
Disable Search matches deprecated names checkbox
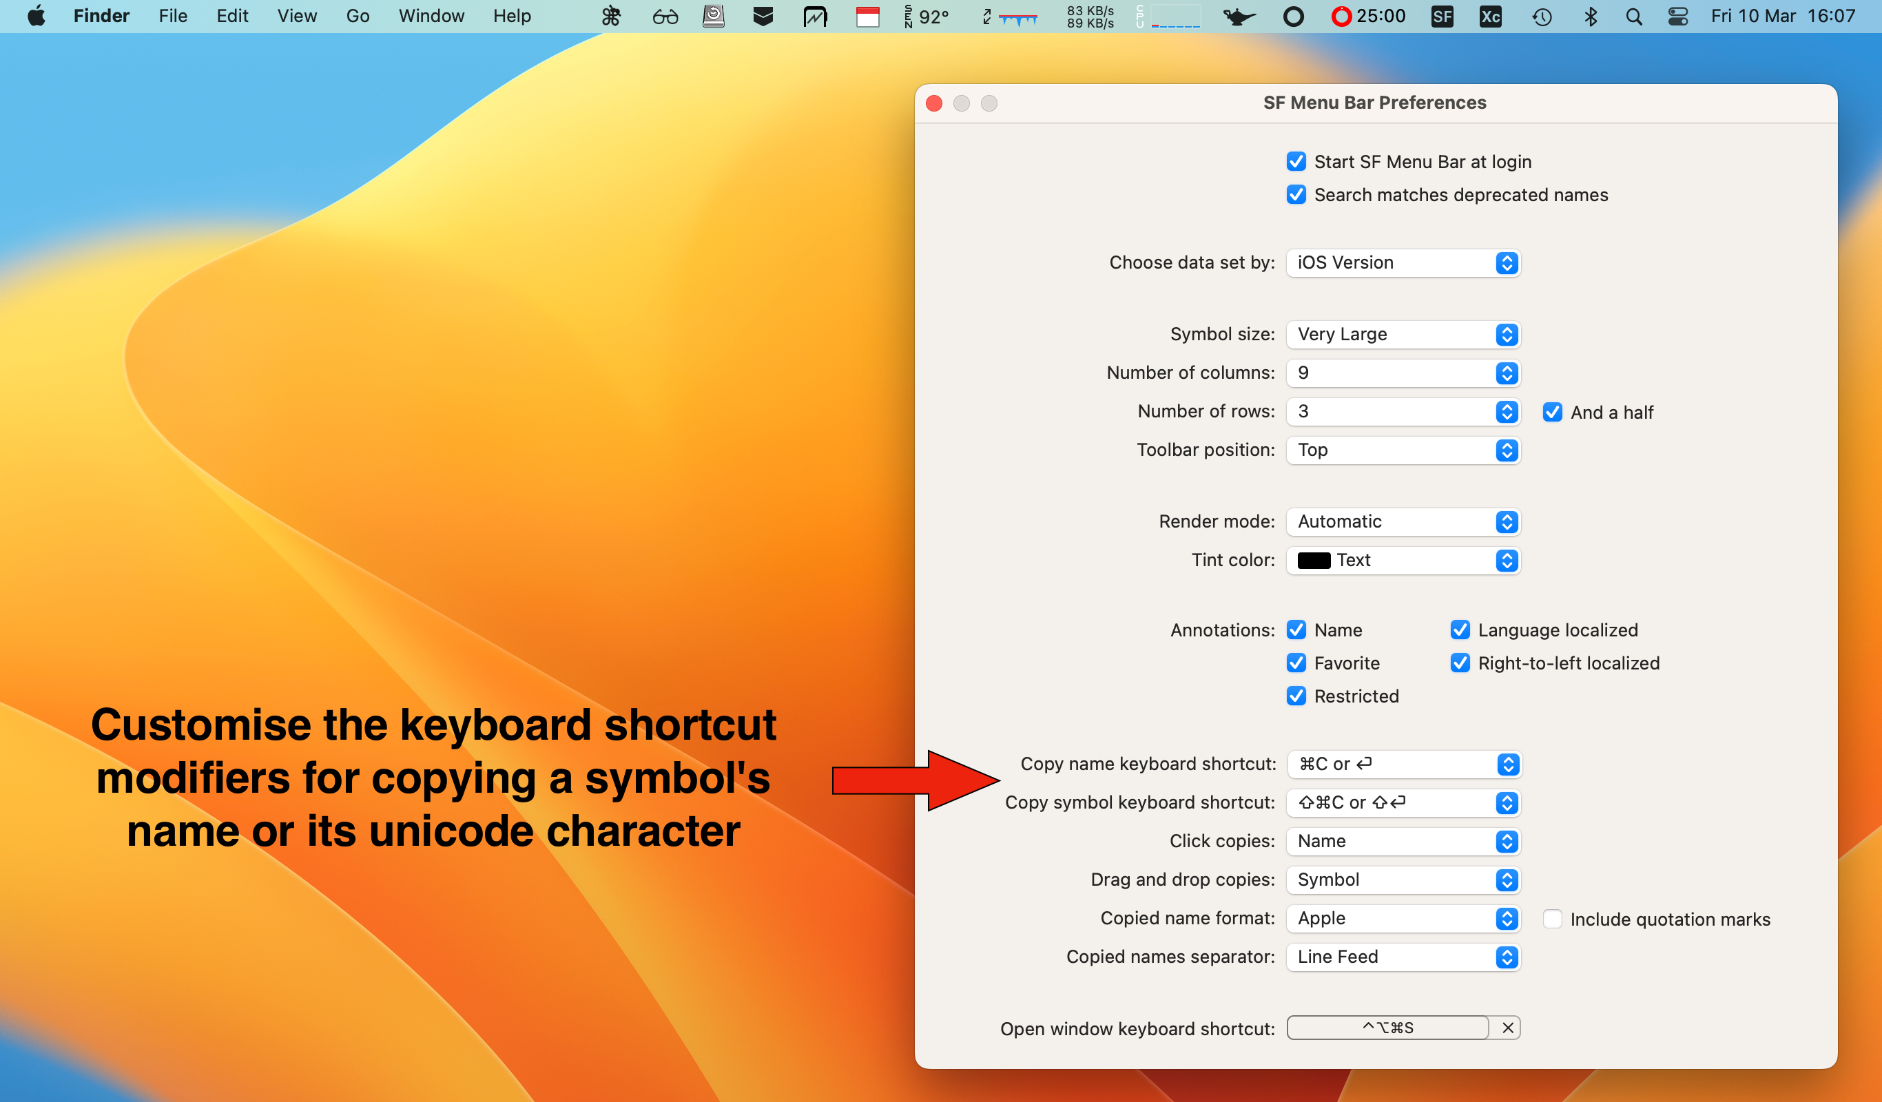coord(1296,195)
